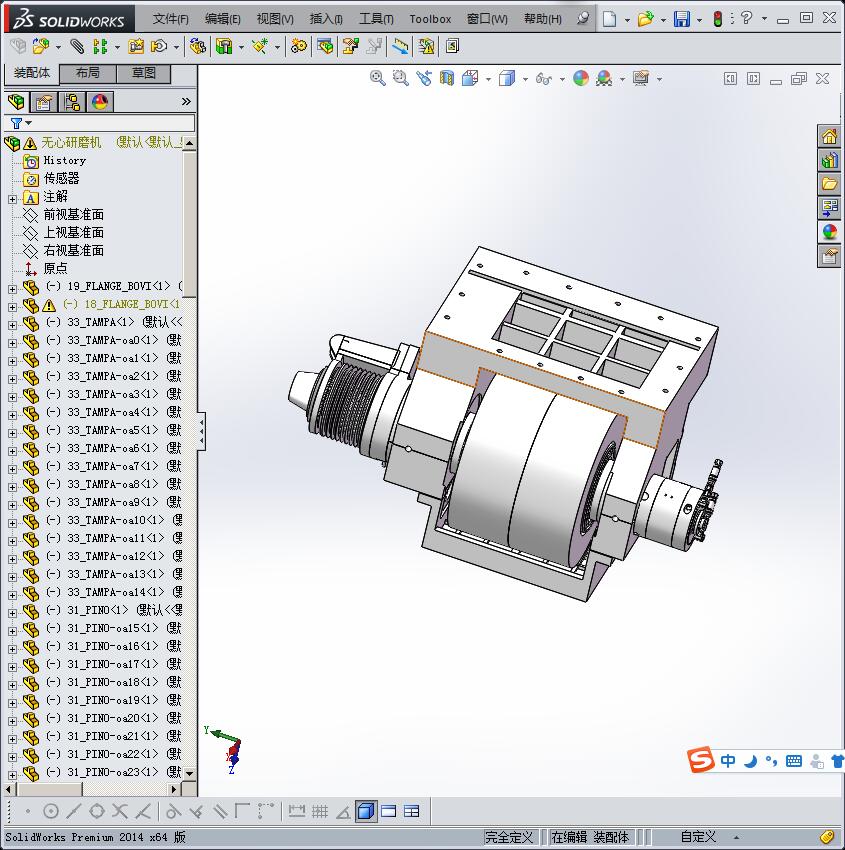Open the FeatureManager design tree tab
The height and width of the screenshot is (850, 845).
(x=16, y=101)
